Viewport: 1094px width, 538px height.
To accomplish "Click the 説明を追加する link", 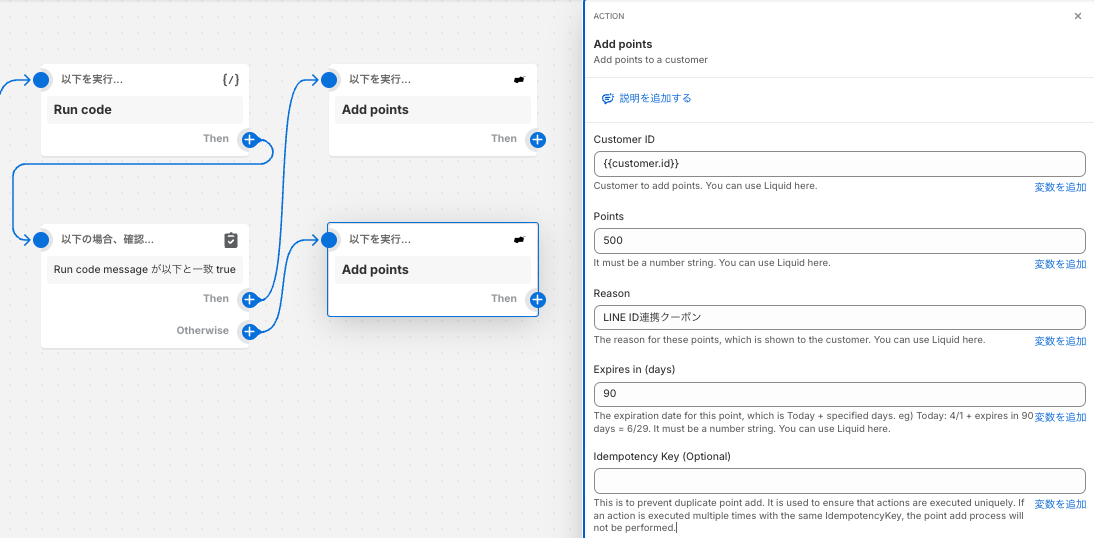I will 647,98.
